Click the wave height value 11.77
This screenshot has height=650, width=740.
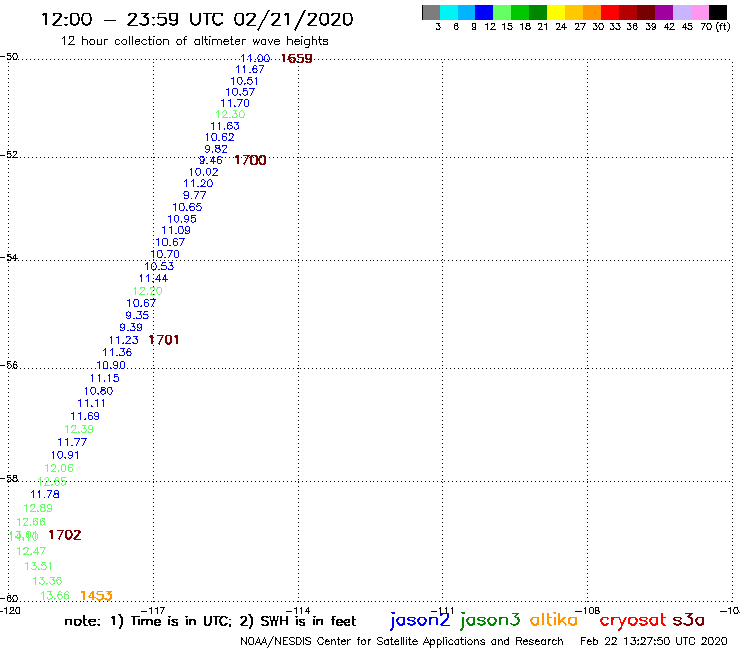click(72, 443)
